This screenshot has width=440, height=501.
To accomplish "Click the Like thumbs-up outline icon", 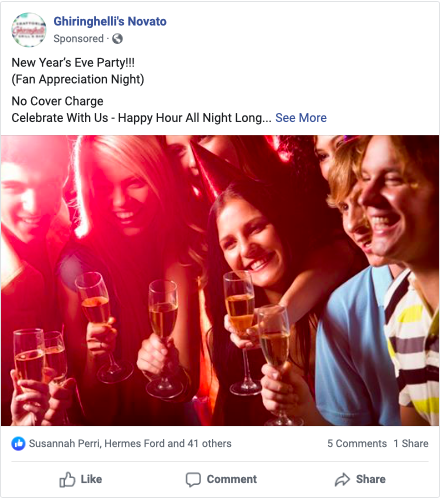I will tap(67, 479).
